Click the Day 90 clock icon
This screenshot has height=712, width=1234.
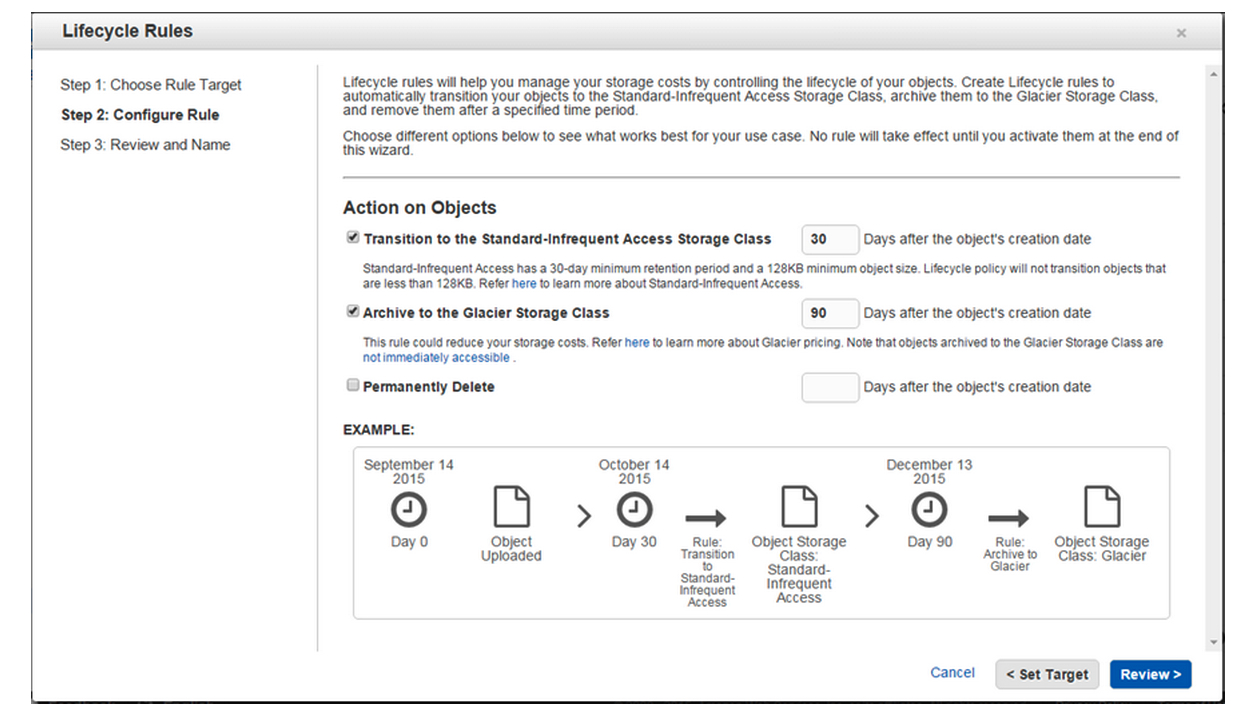coord(929,510)
